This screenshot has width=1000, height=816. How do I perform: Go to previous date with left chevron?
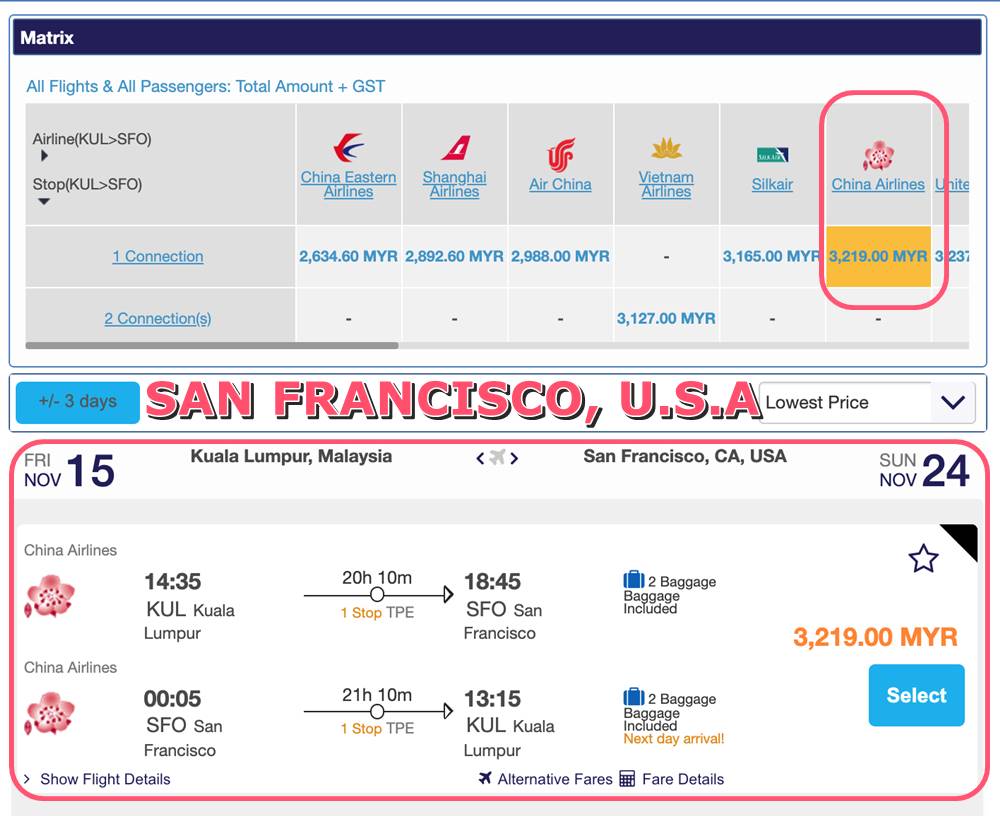480,458
